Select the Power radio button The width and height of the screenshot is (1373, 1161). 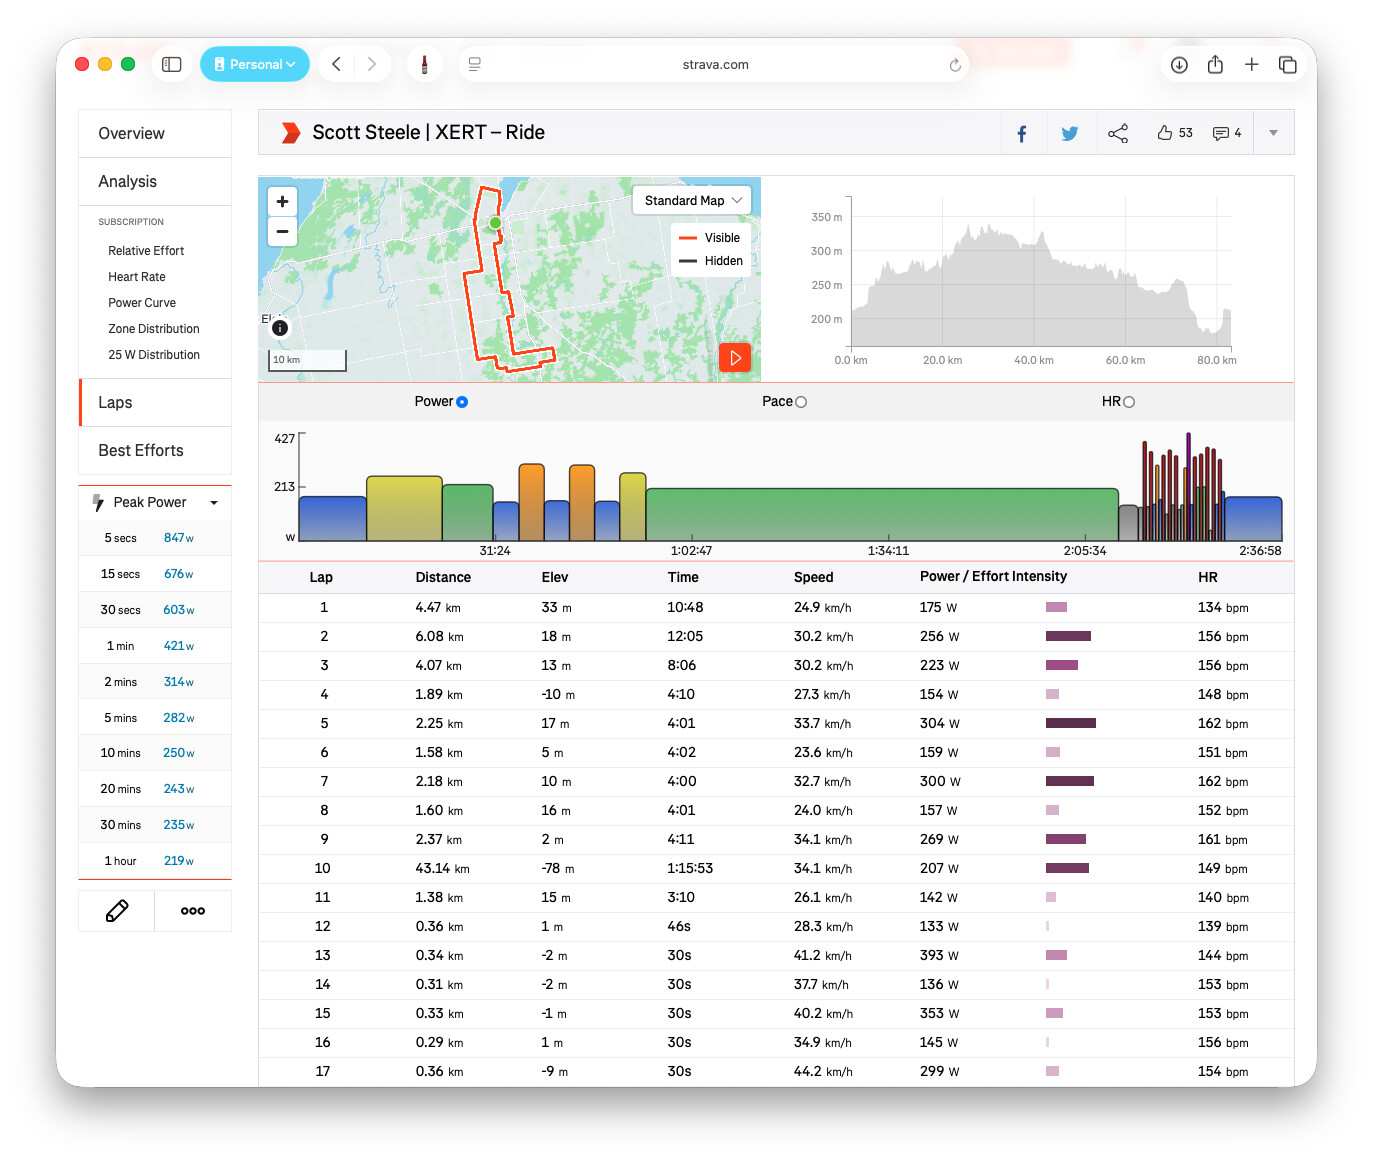(x=462, y=402)
